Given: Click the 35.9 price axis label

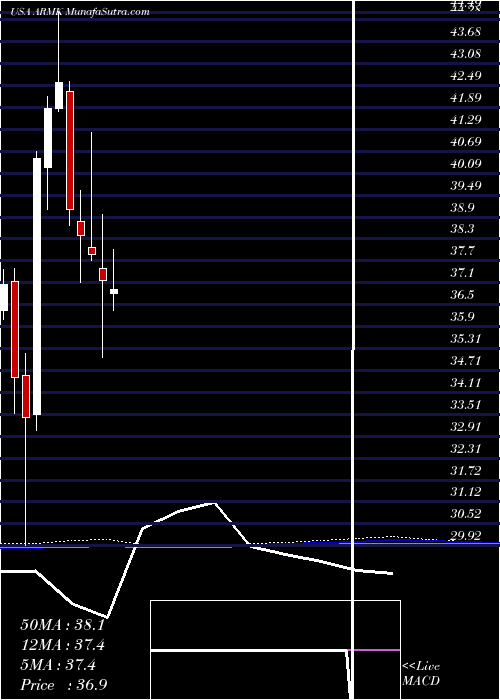Looking at the screenshot, I should [x=462, y=317].
